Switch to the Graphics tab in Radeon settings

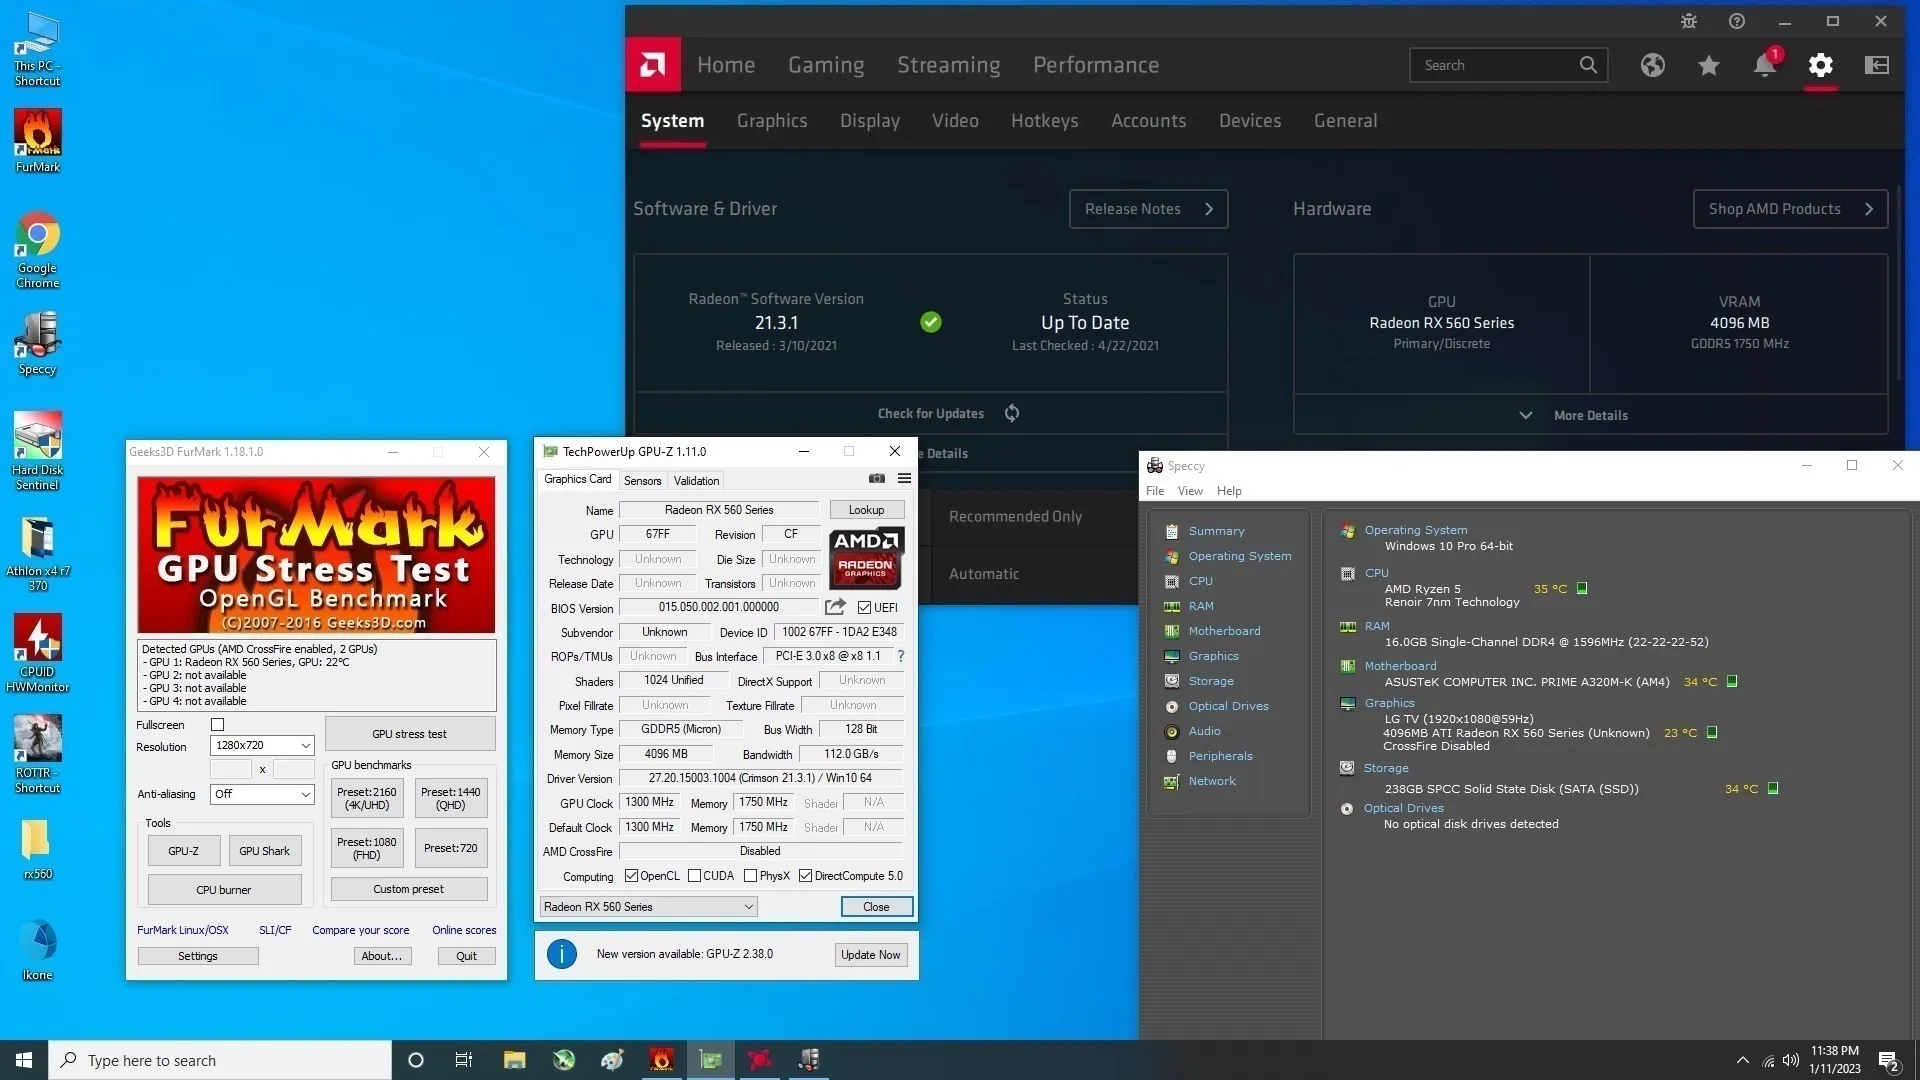point(772,121)
